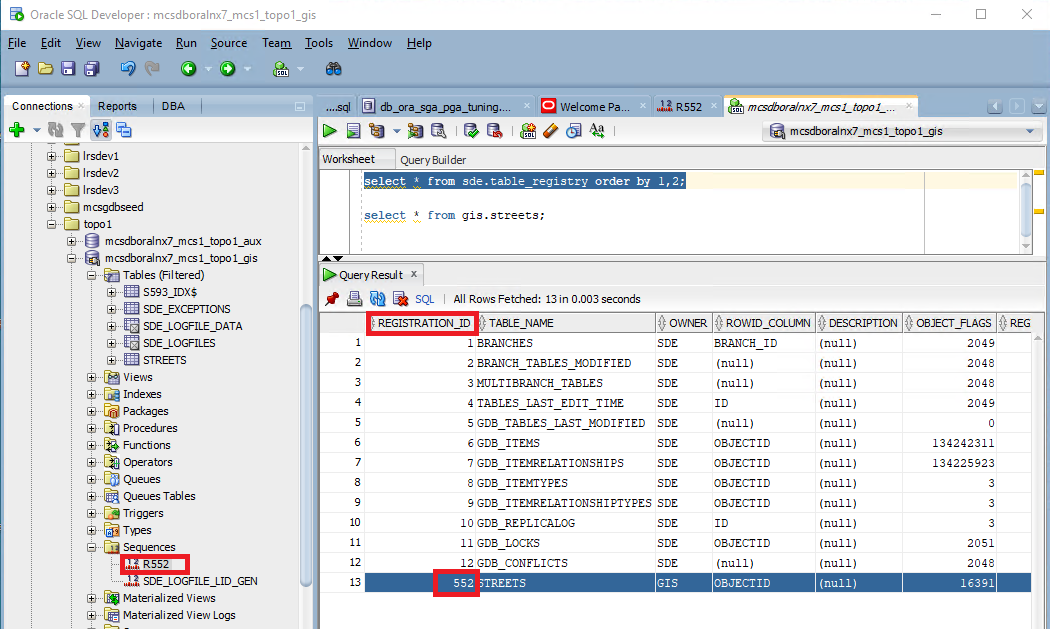
Task: Click the filter funnel icon in Connections
Action: (77, 130)
